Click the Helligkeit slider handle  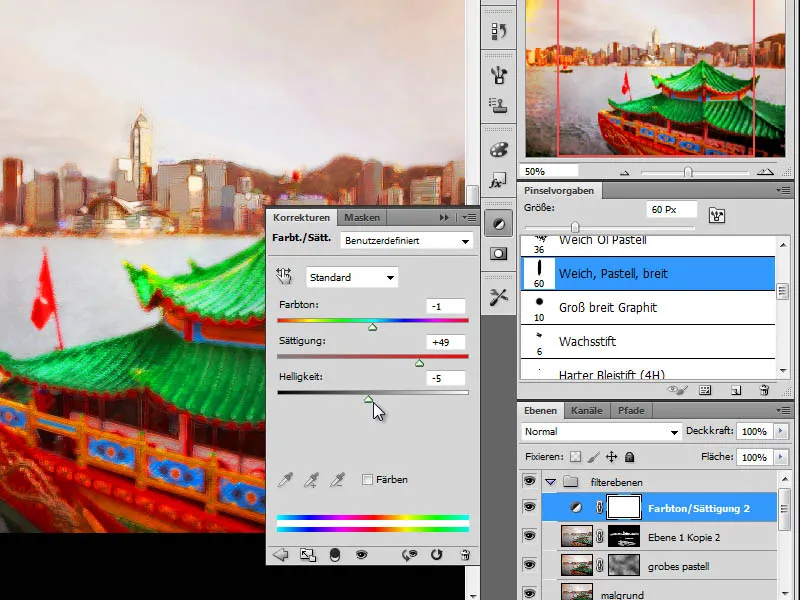(x=369, y=399)
